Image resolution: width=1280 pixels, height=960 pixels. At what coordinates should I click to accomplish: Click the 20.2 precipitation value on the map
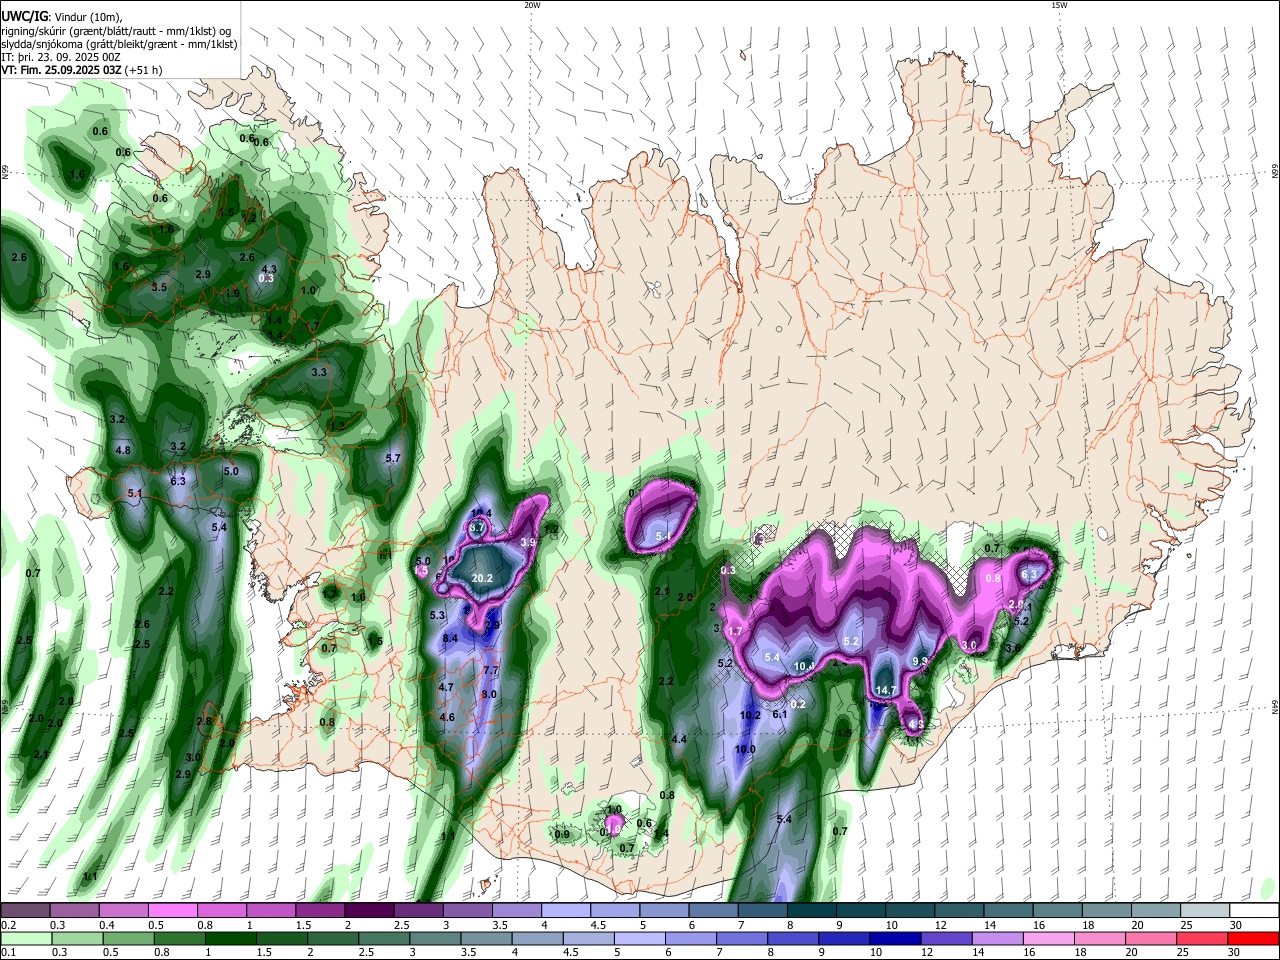point(482,578)
